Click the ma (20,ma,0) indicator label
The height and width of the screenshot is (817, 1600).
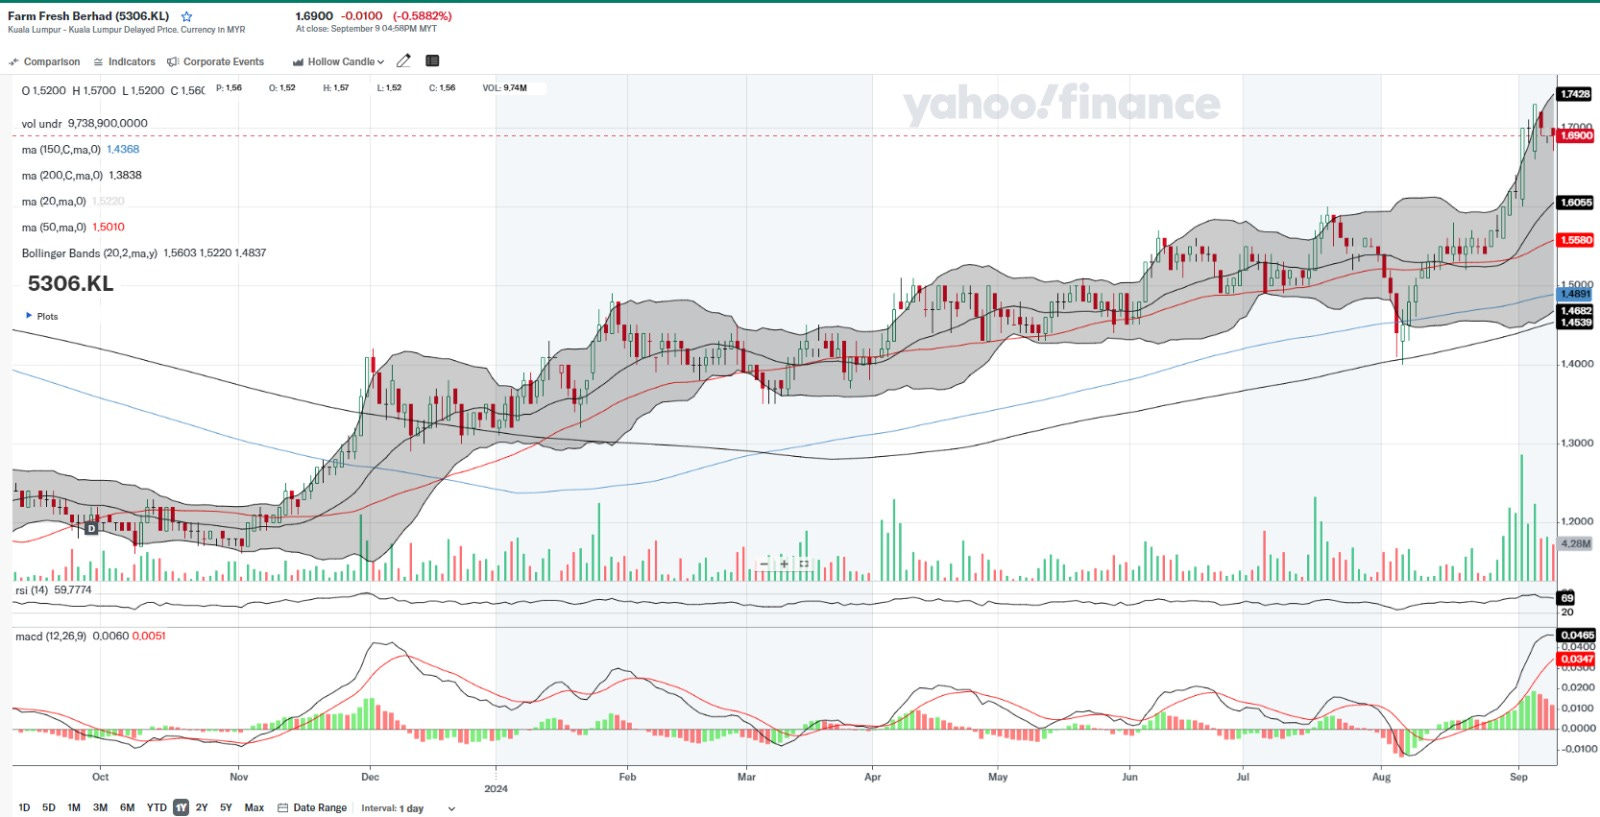point(54,202)
